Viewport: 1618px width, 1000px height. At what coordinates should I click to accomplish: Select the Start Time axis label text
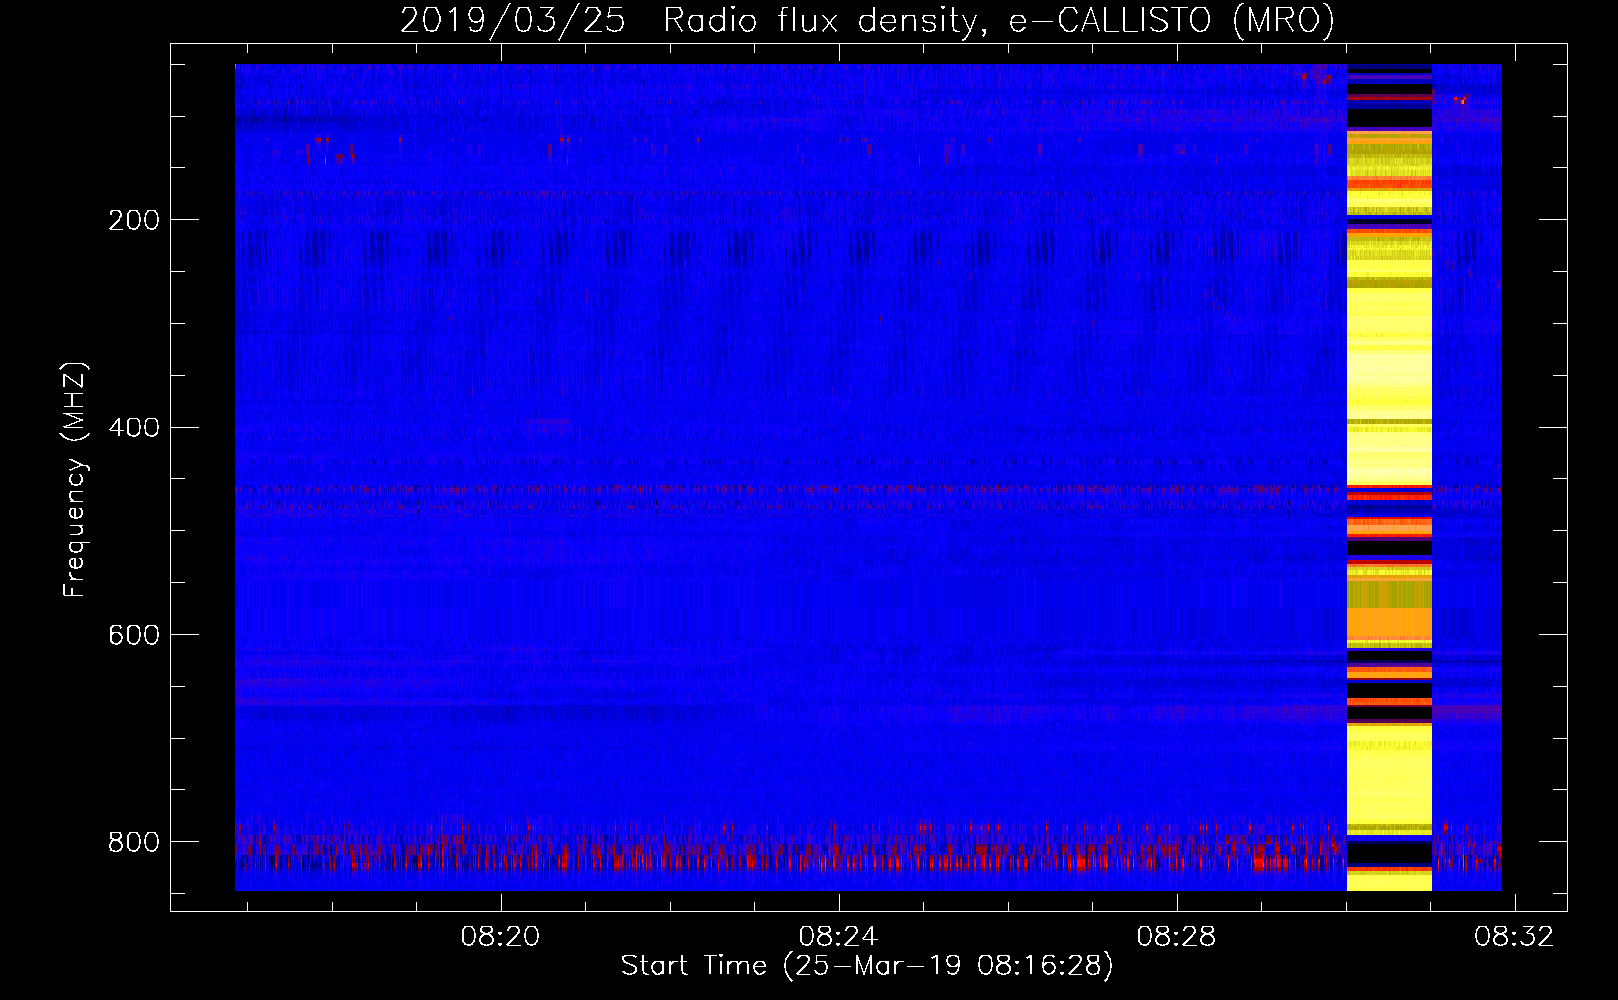(x=867, y=966)
